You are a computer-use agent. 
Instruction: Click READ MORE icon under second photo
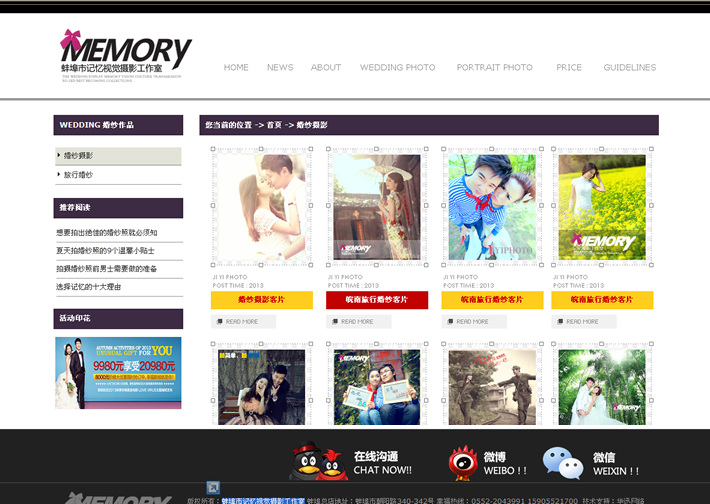(334, 322)
